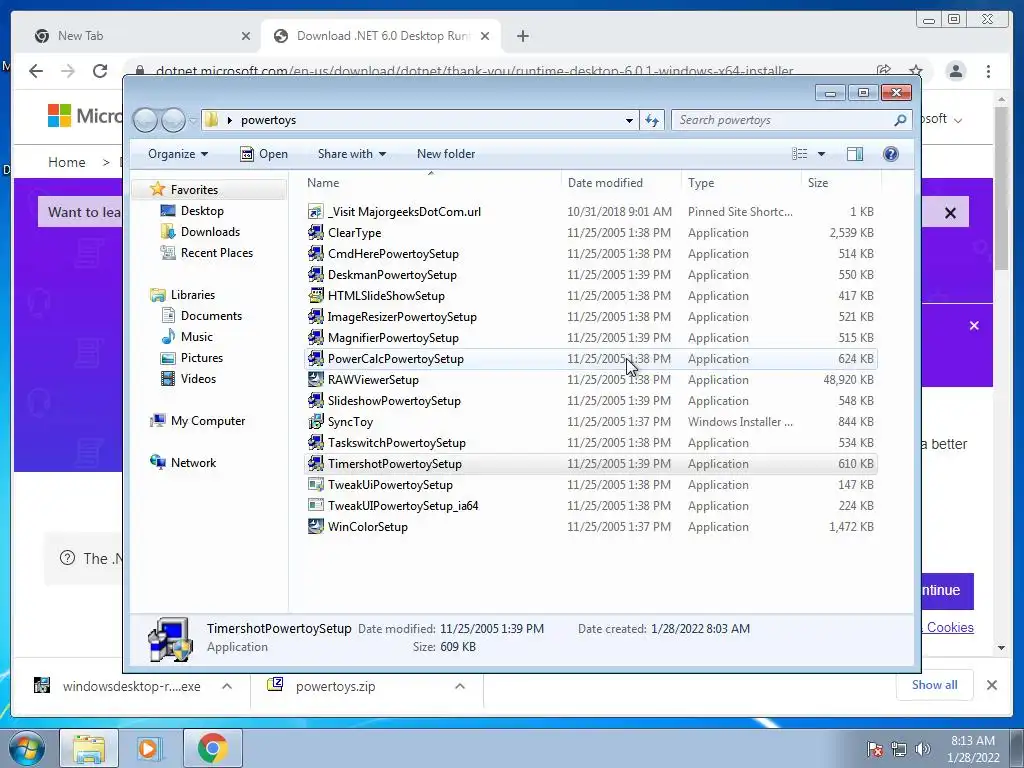The image size is (1024, 768).
Task: Open Windows Start orb
Action: pyautogui.click(x=26, y=748)
